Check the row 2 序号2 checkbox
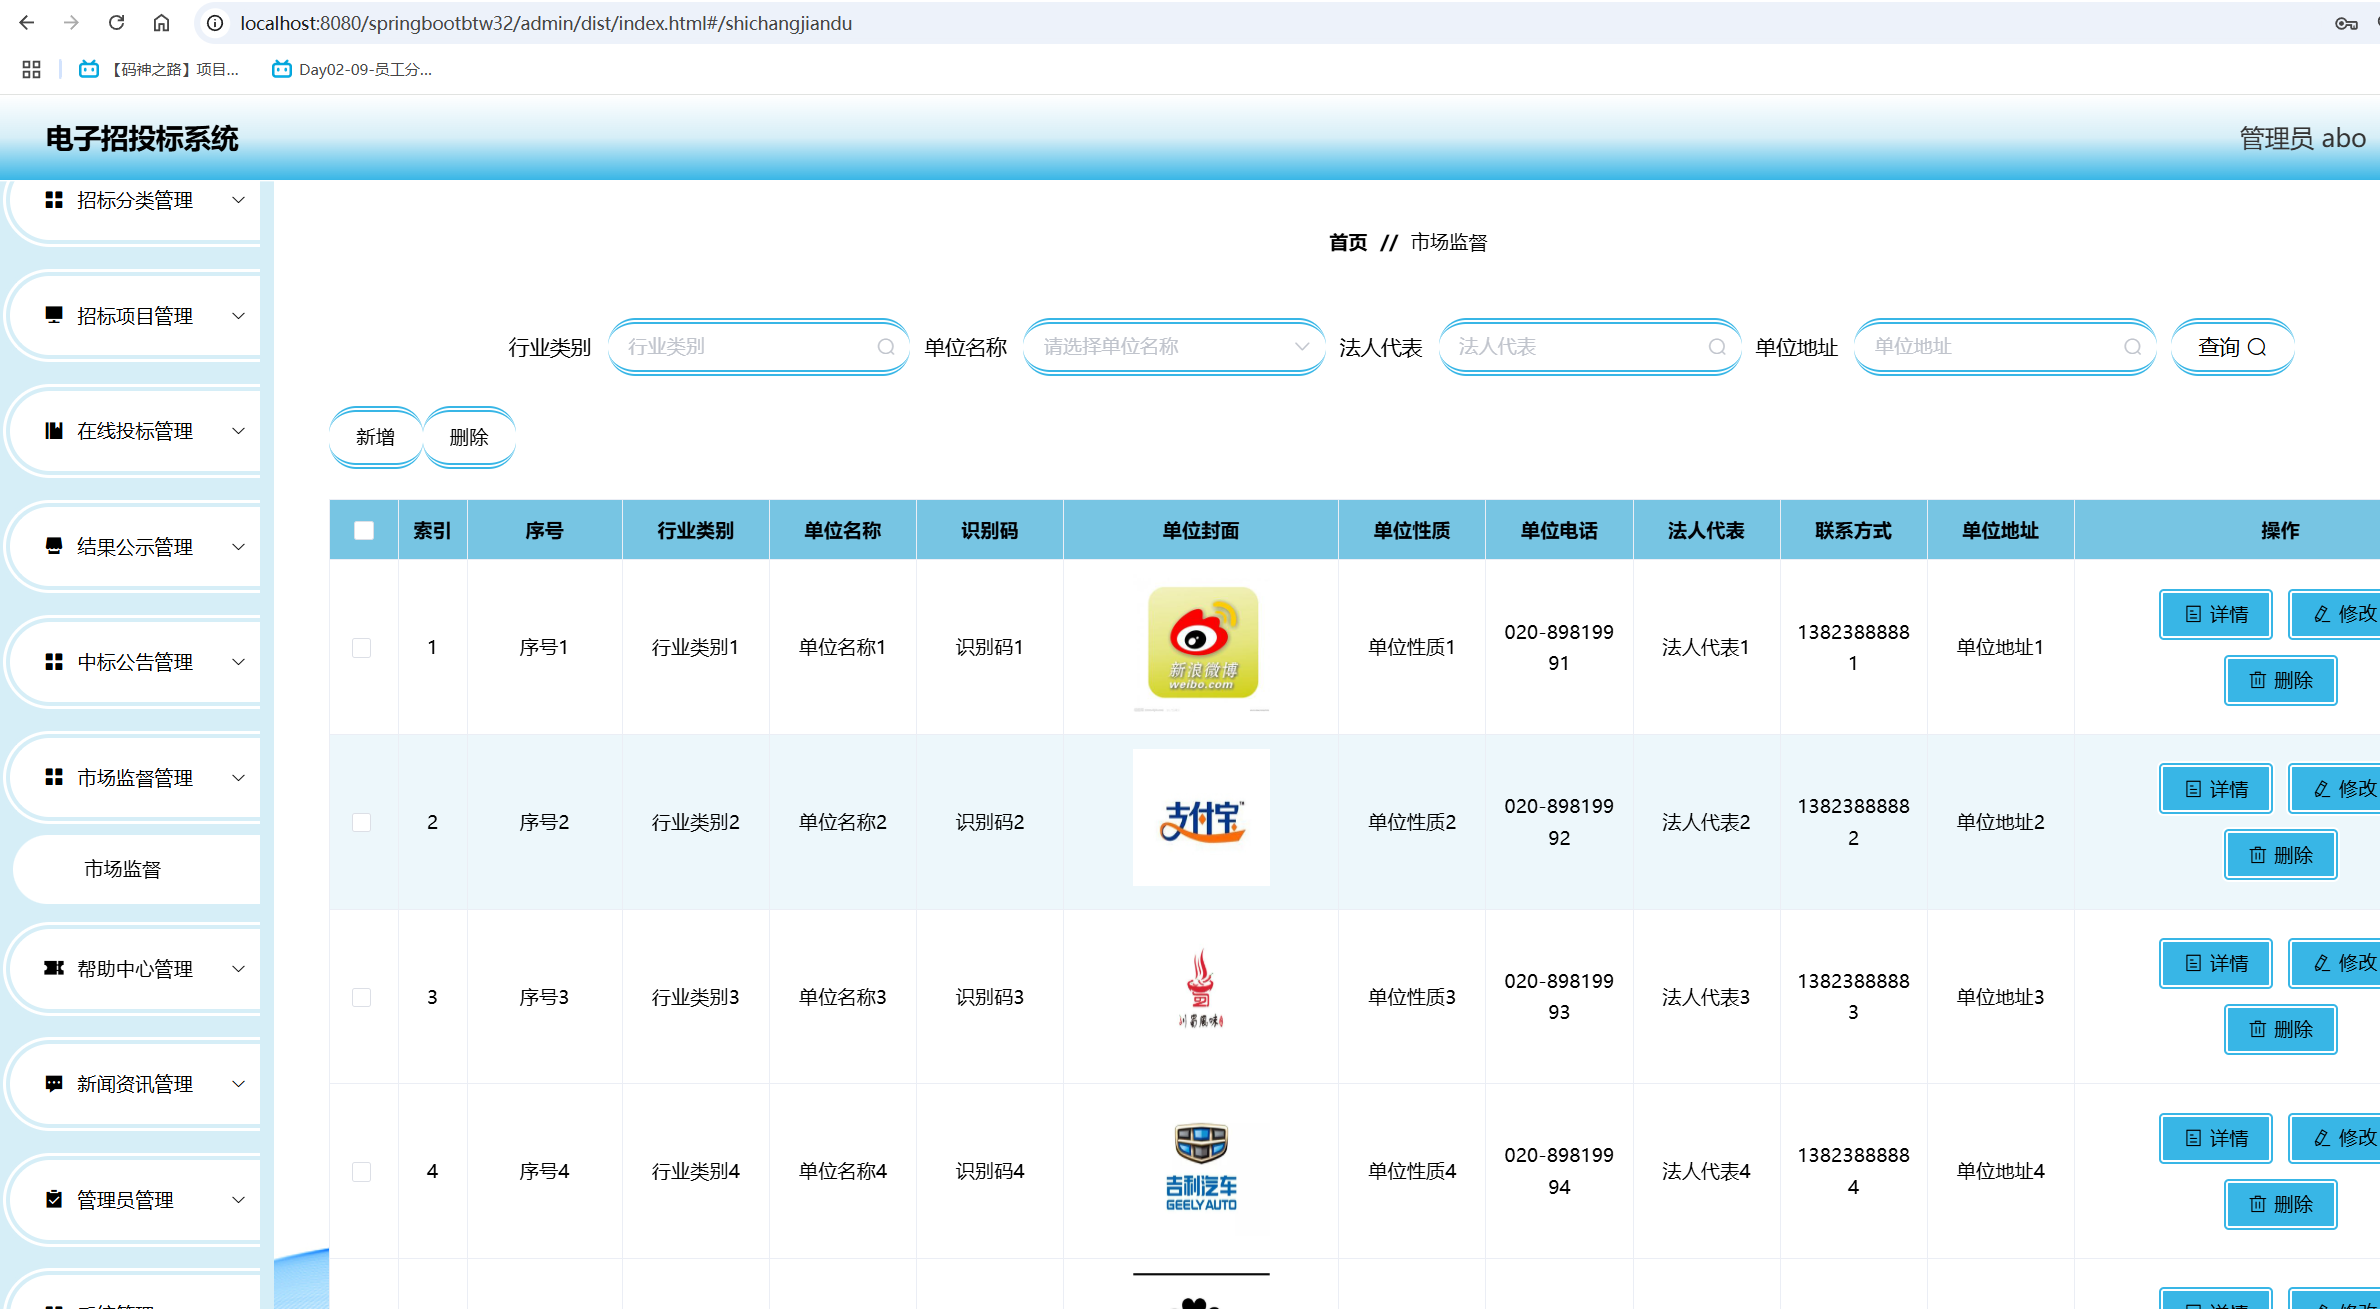Screen dimensions: 2380x1309 coord(362,822)
